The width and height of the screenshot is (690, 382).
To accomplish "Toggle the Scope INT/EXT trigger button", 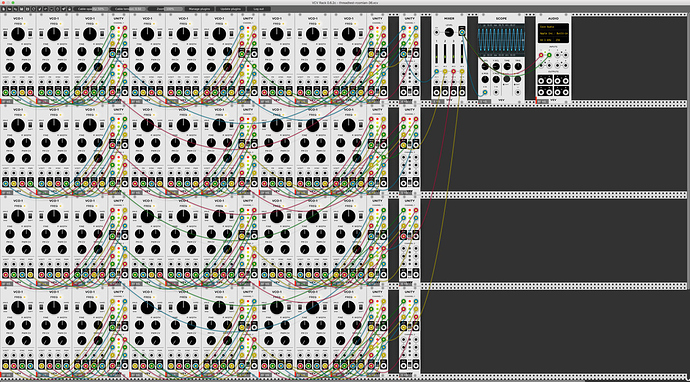I will [x=518, y=79].
